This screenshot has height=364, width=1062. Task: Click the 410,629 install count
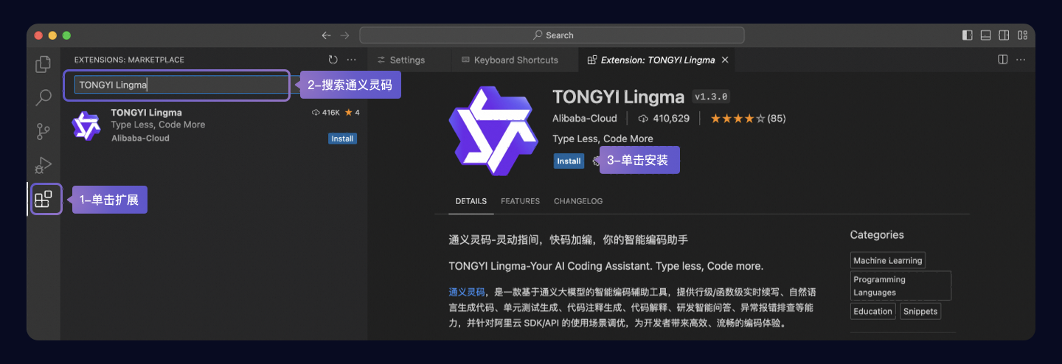point(664,118)
